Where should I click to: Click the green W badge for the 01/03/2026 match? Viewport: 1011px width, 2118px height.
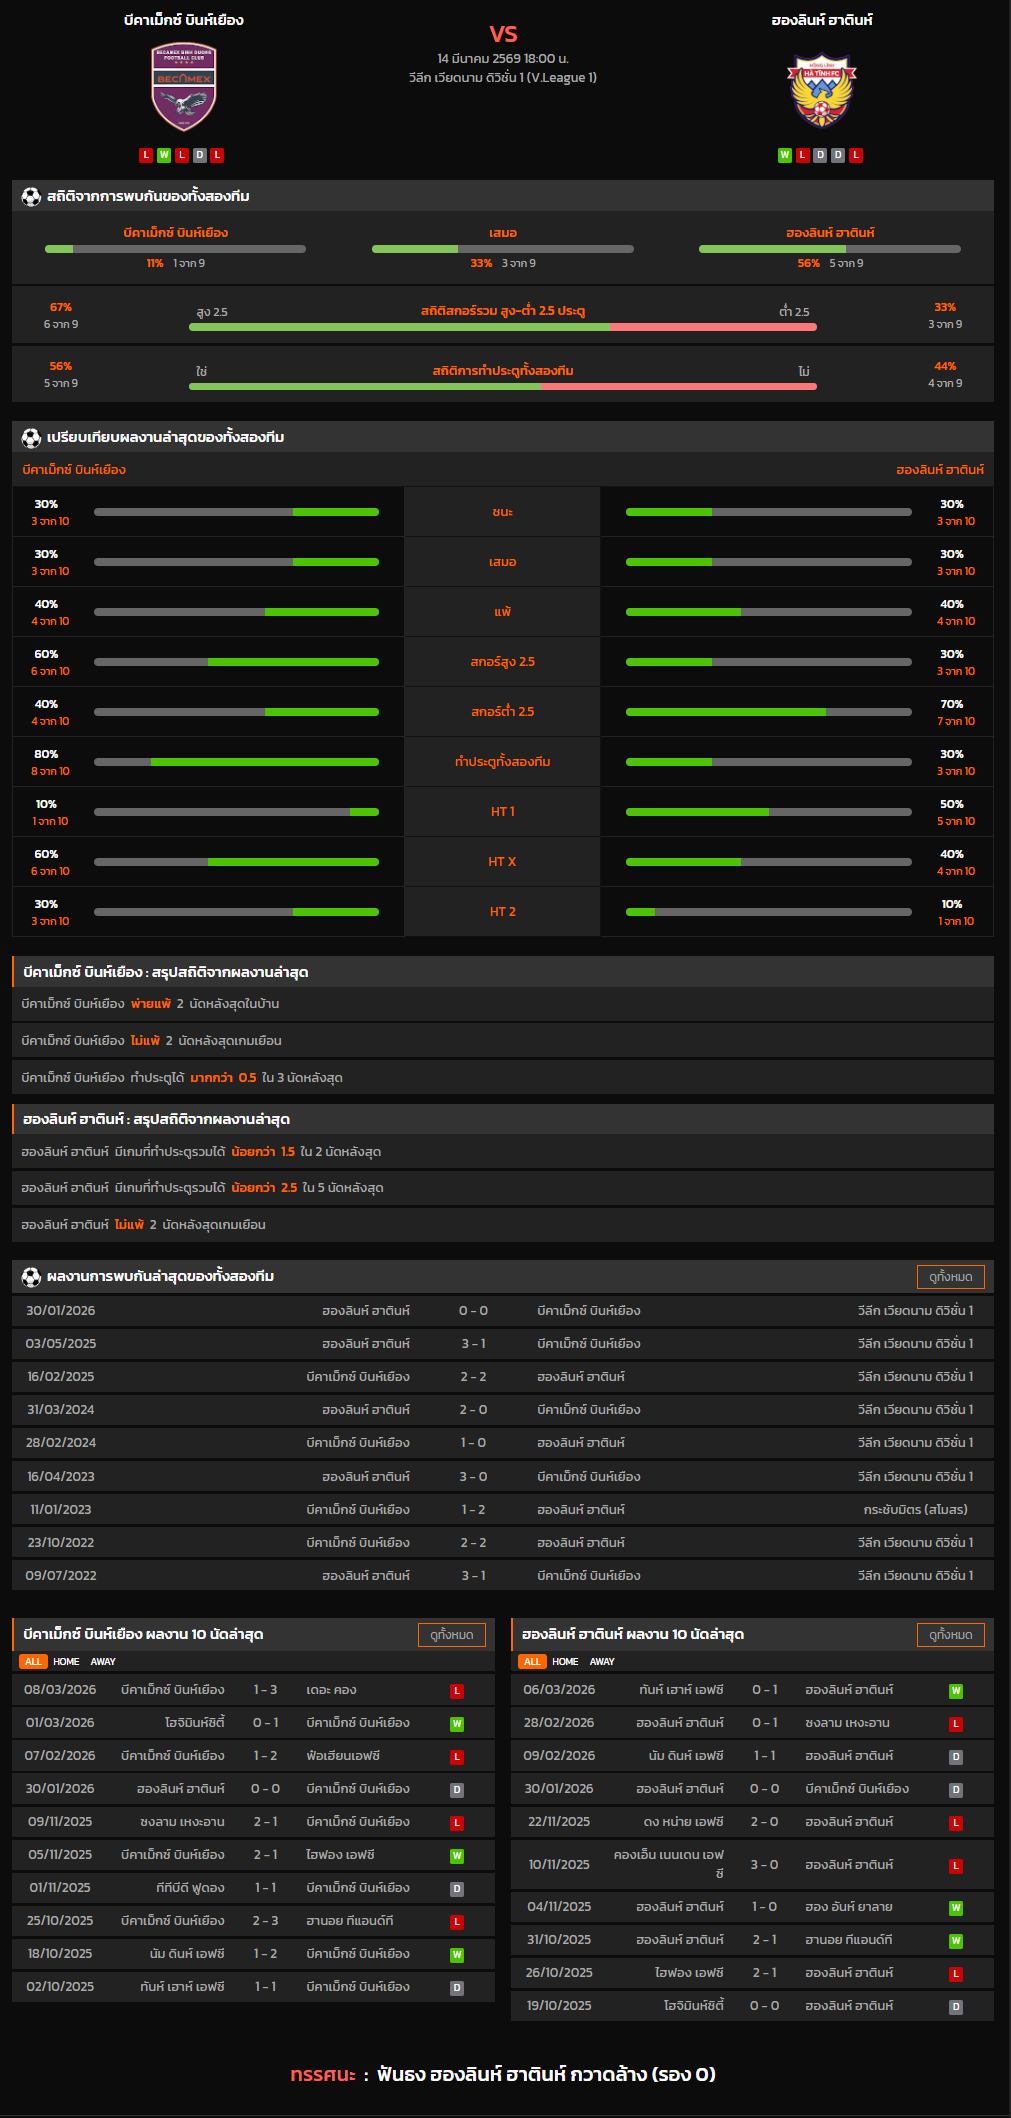point(457,1724)
